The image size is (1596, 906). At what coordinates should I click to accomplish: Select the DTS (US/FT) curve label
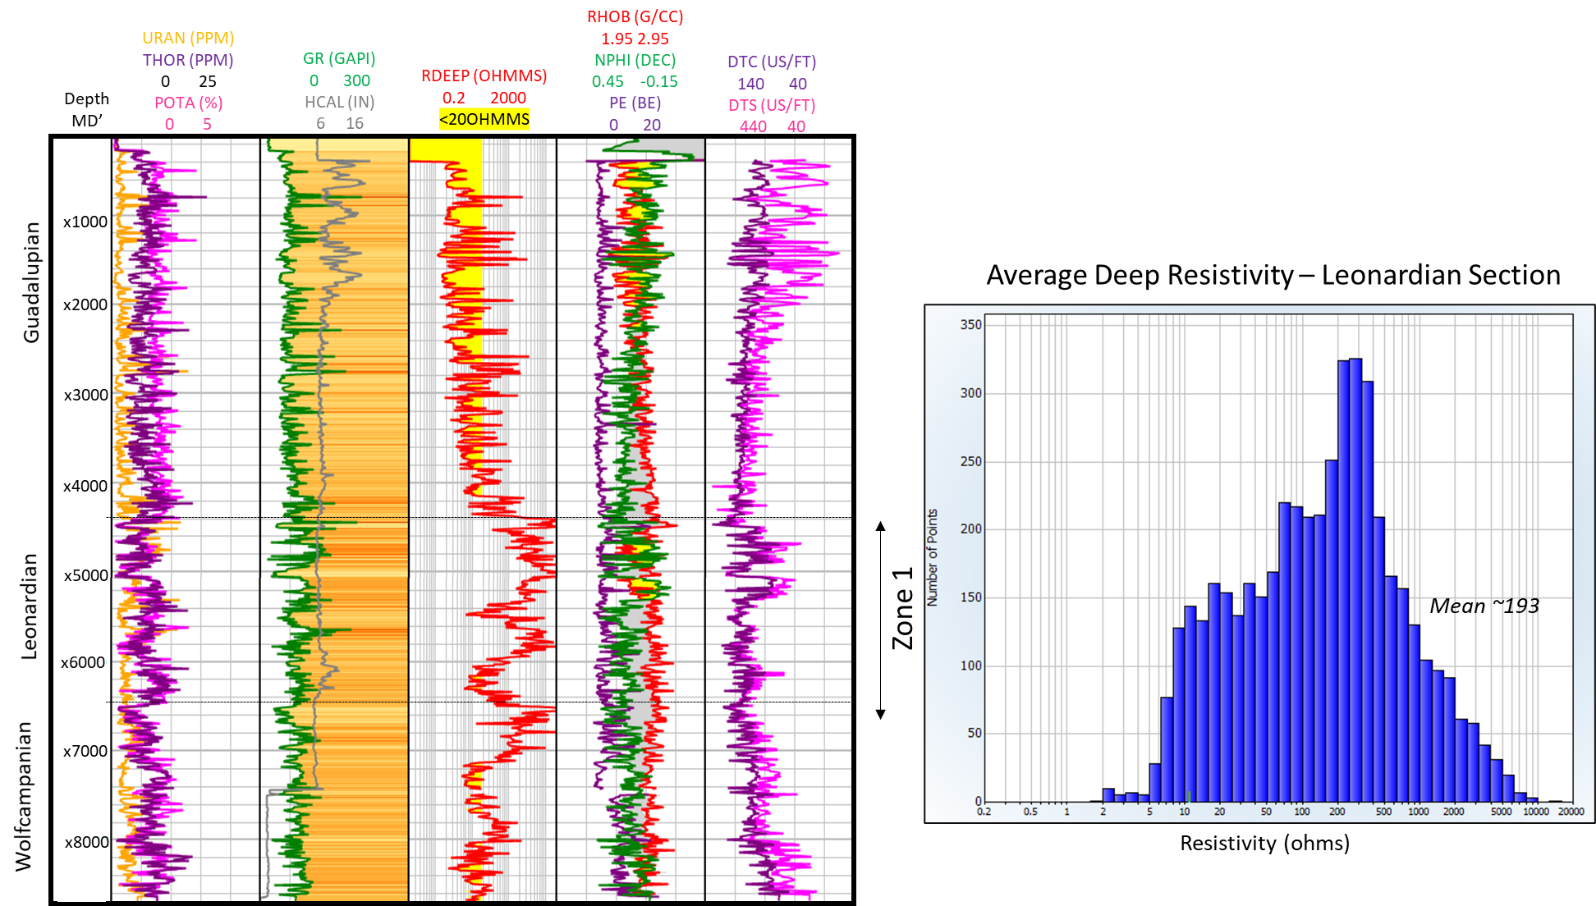coord(772,105)
